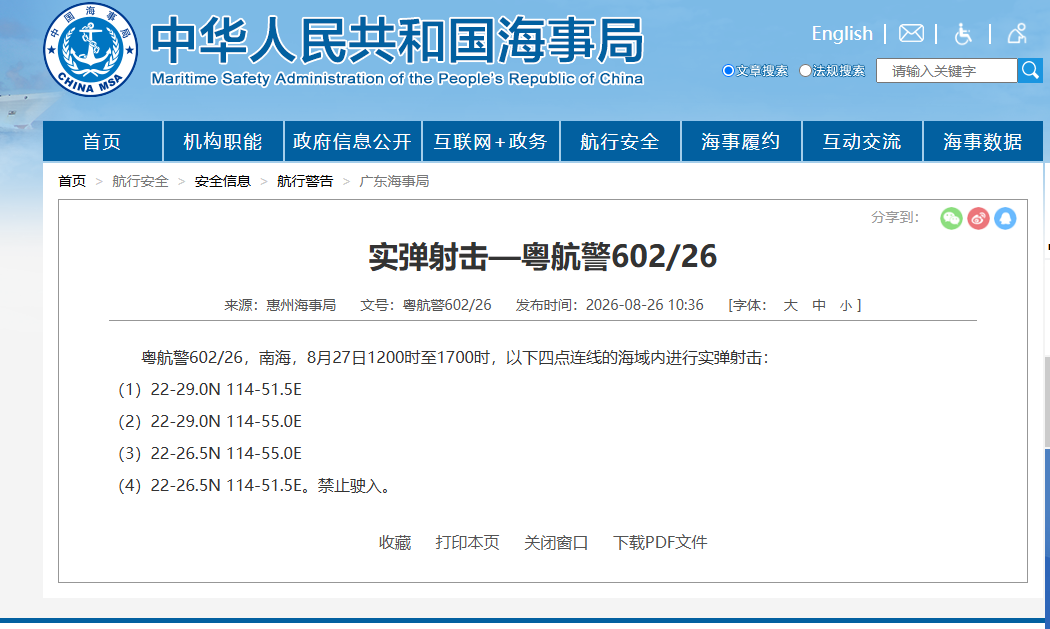Open the 机构职能 navigation tab
Screen dimensions: 1050x629
(223, 141)
